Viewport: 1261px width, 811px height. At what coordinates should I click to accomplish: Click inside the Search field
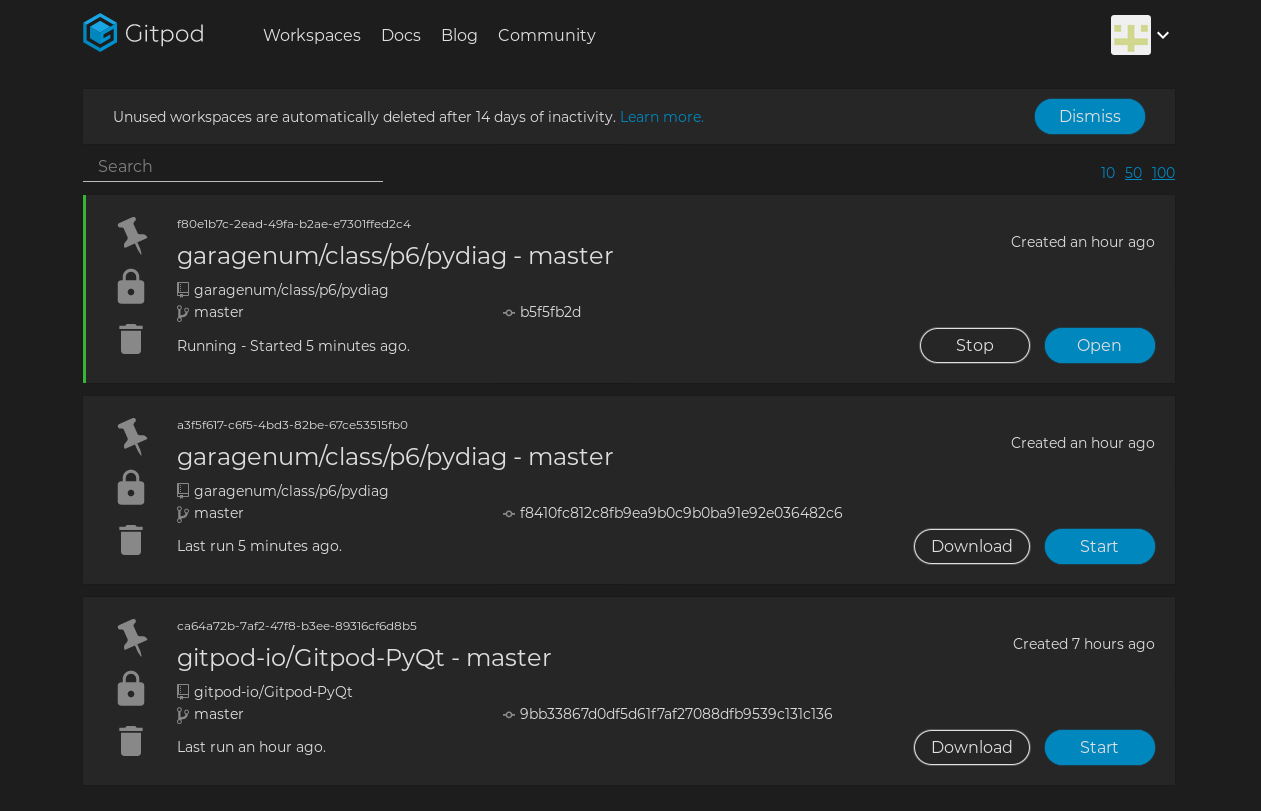[x=232, y=166]
